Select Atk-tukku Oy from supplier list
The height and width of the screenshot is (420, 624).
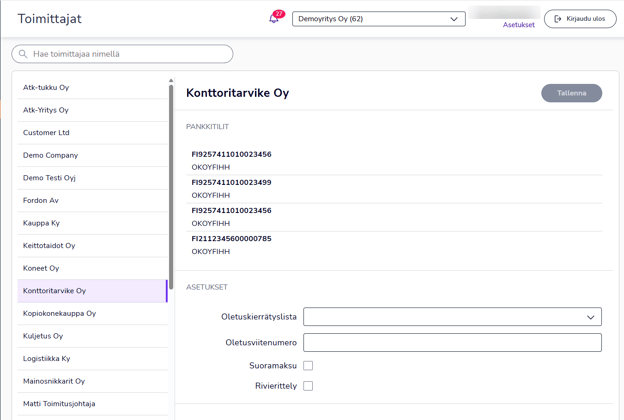click(46, 88)
